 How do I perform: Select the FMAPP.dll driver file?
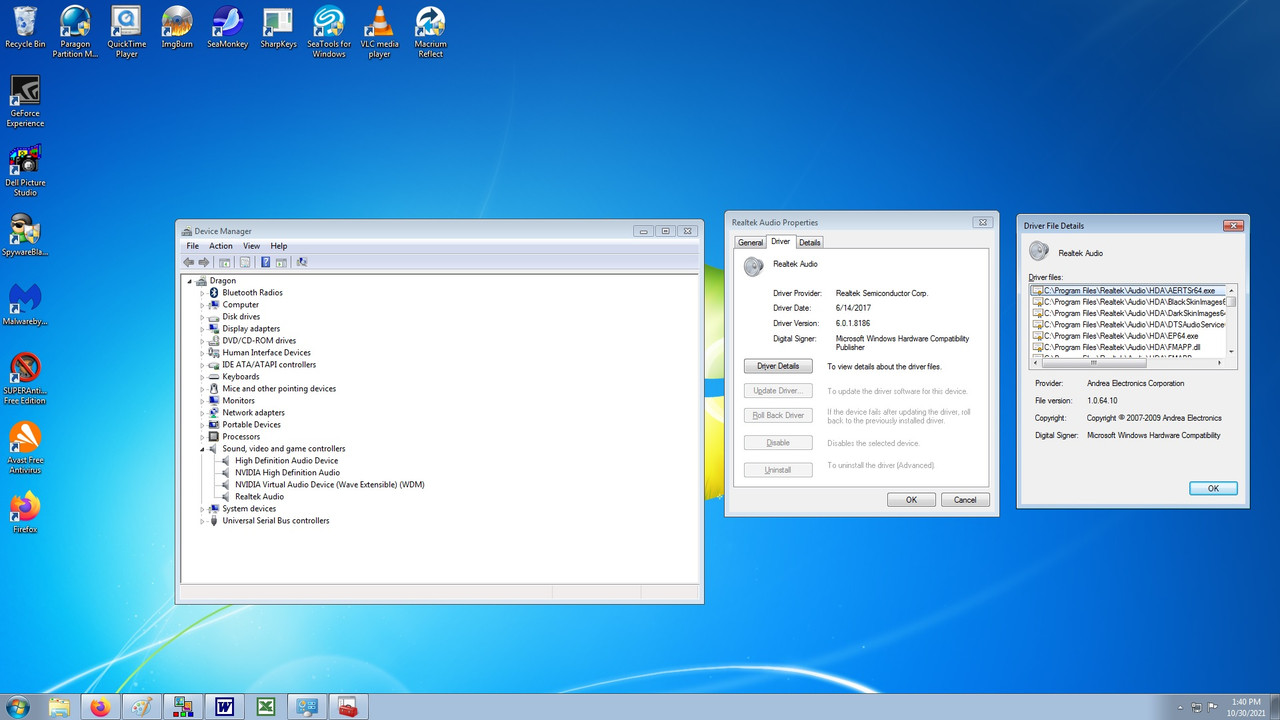tap(1121, 347)
